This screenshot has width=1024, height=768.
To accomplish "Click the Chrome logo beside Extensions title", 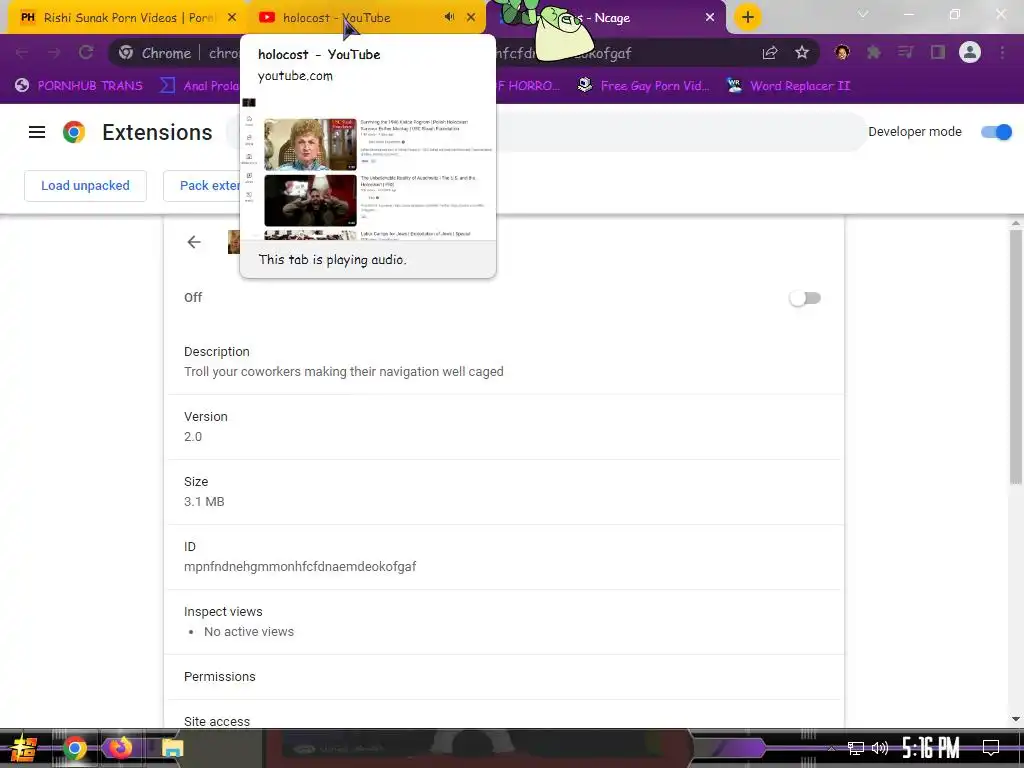I will pyautogui.click(x=74, y=133).
